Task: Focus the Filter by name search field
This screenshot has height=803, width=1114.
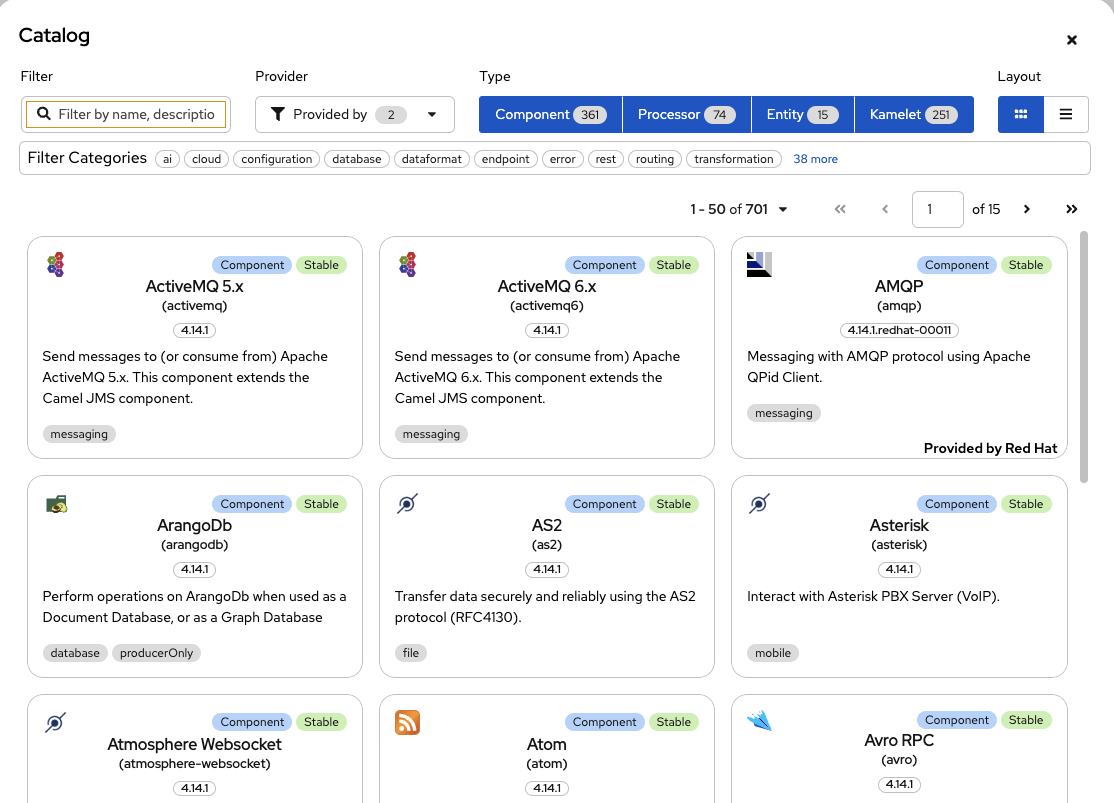Action: point(126,114)
